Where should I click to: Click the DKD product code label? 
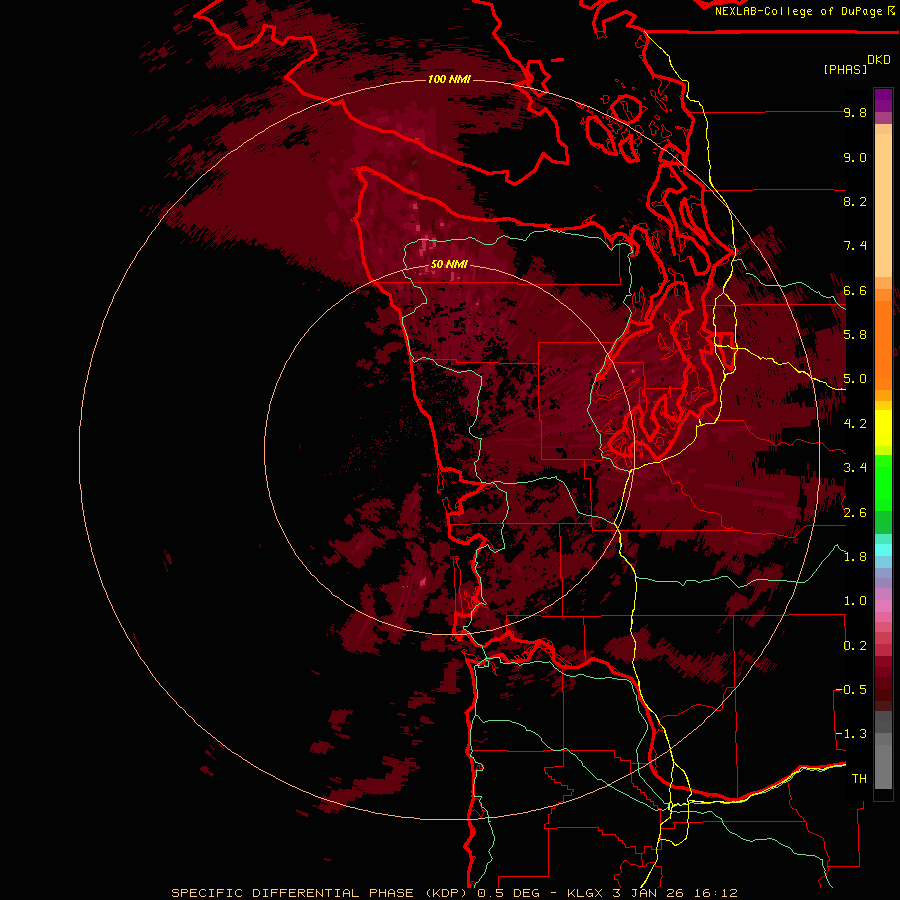point(879,60)
